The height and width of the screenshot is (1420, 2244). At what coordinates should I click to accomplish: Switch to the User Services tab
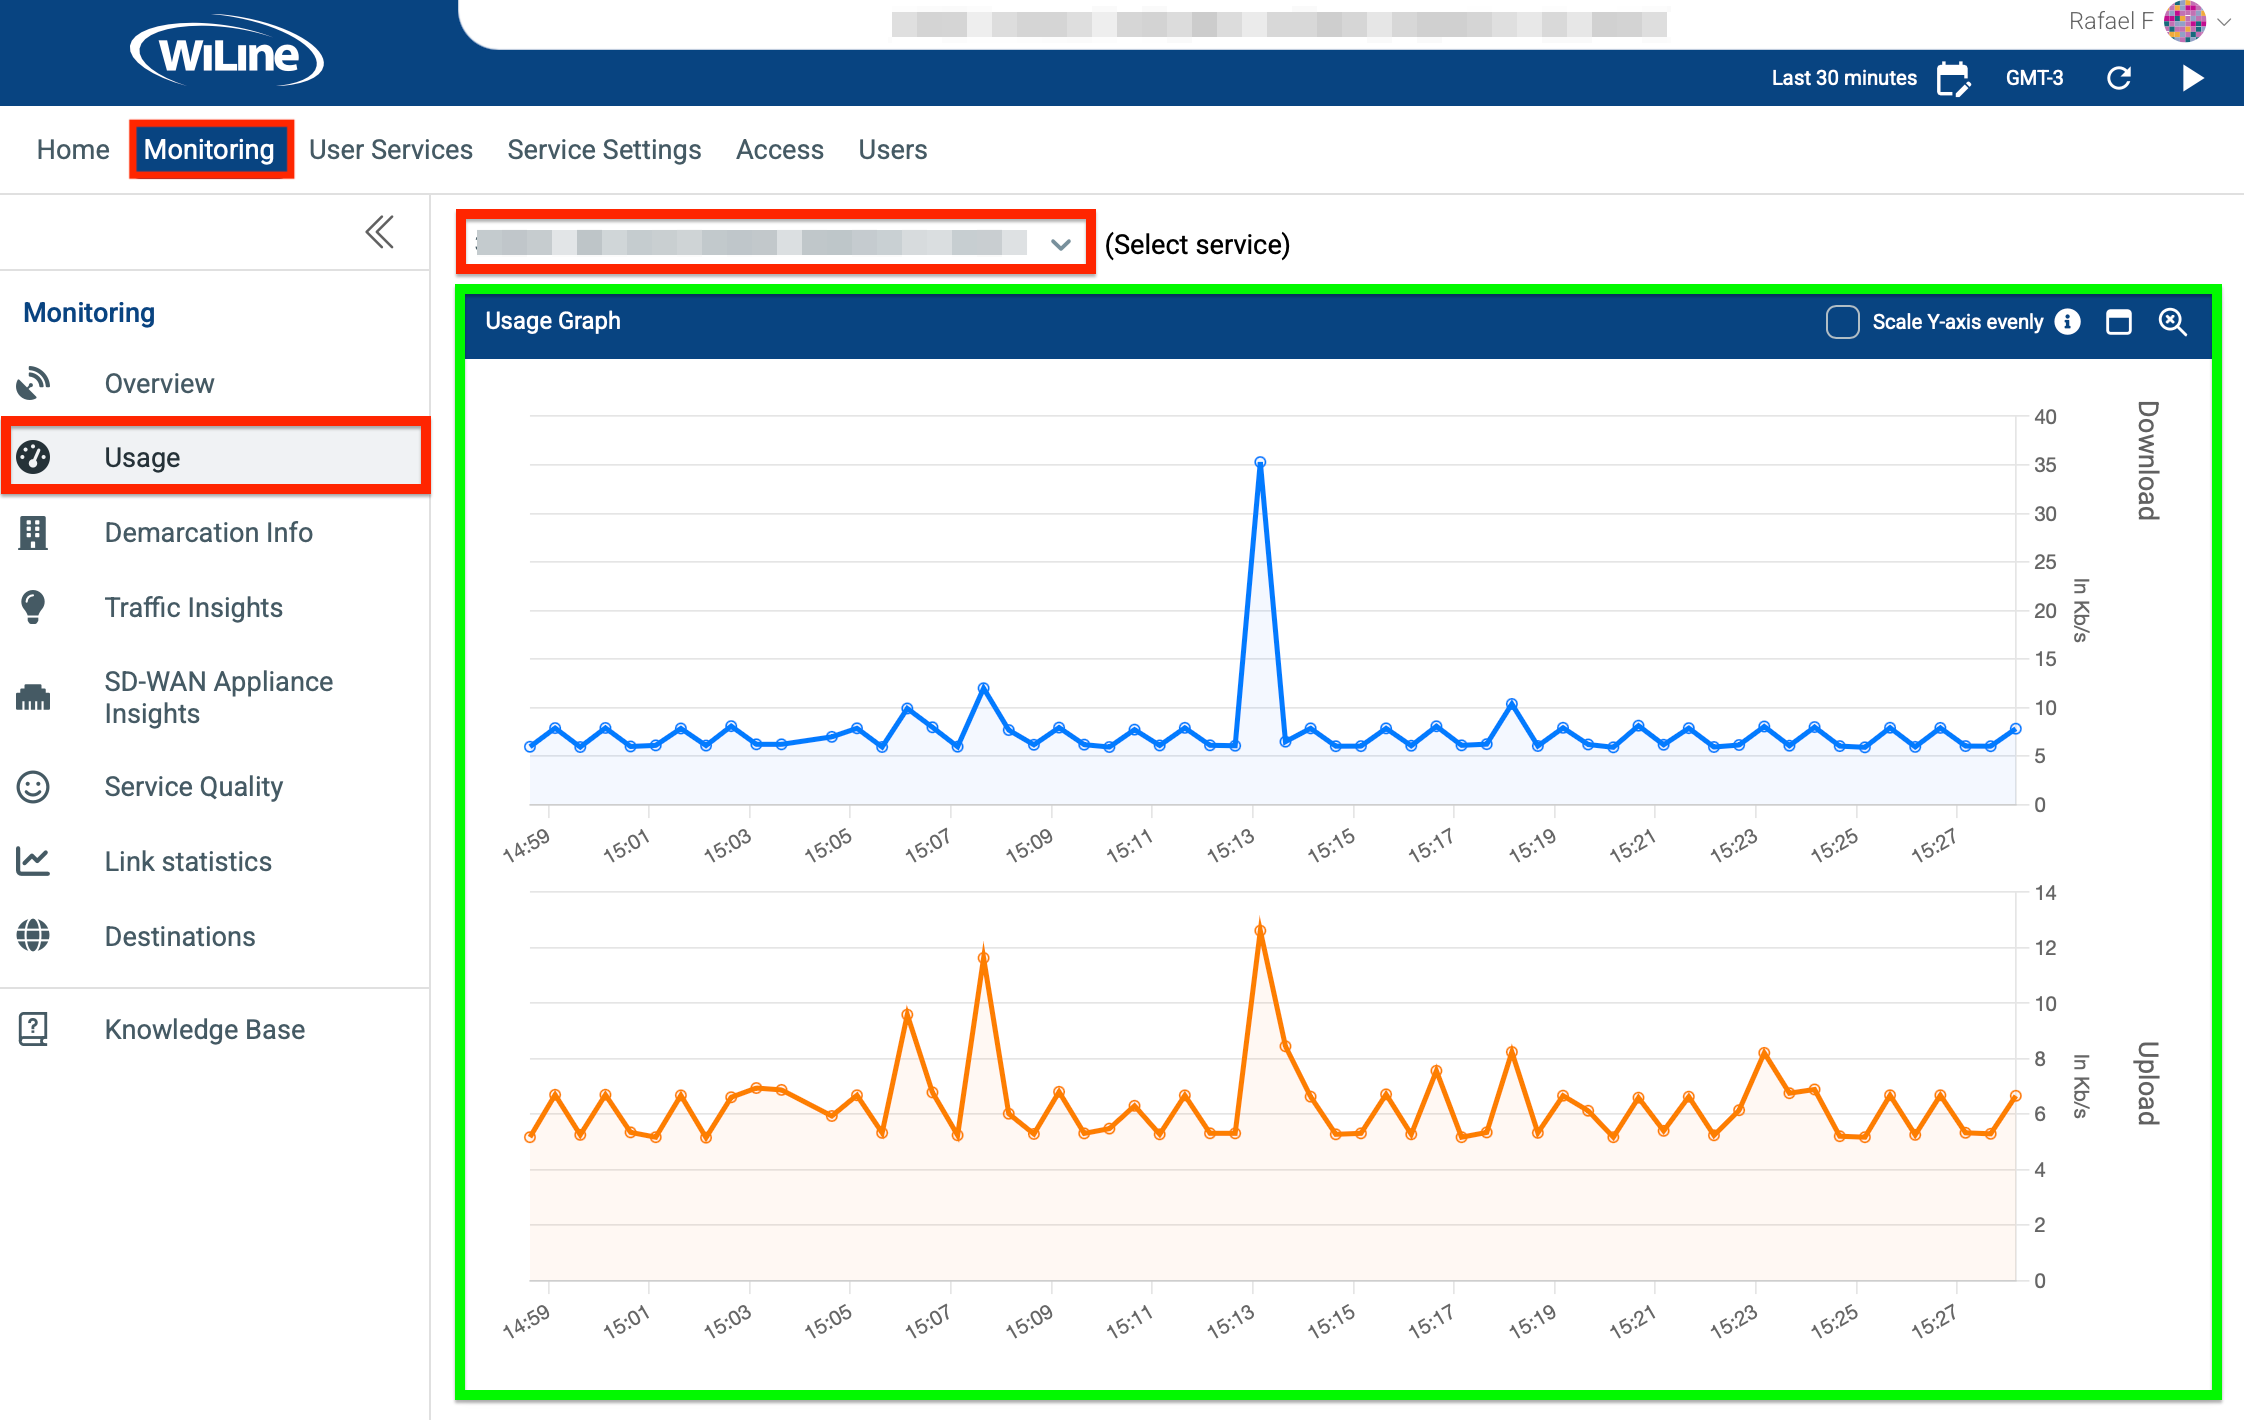click(391, 149)
